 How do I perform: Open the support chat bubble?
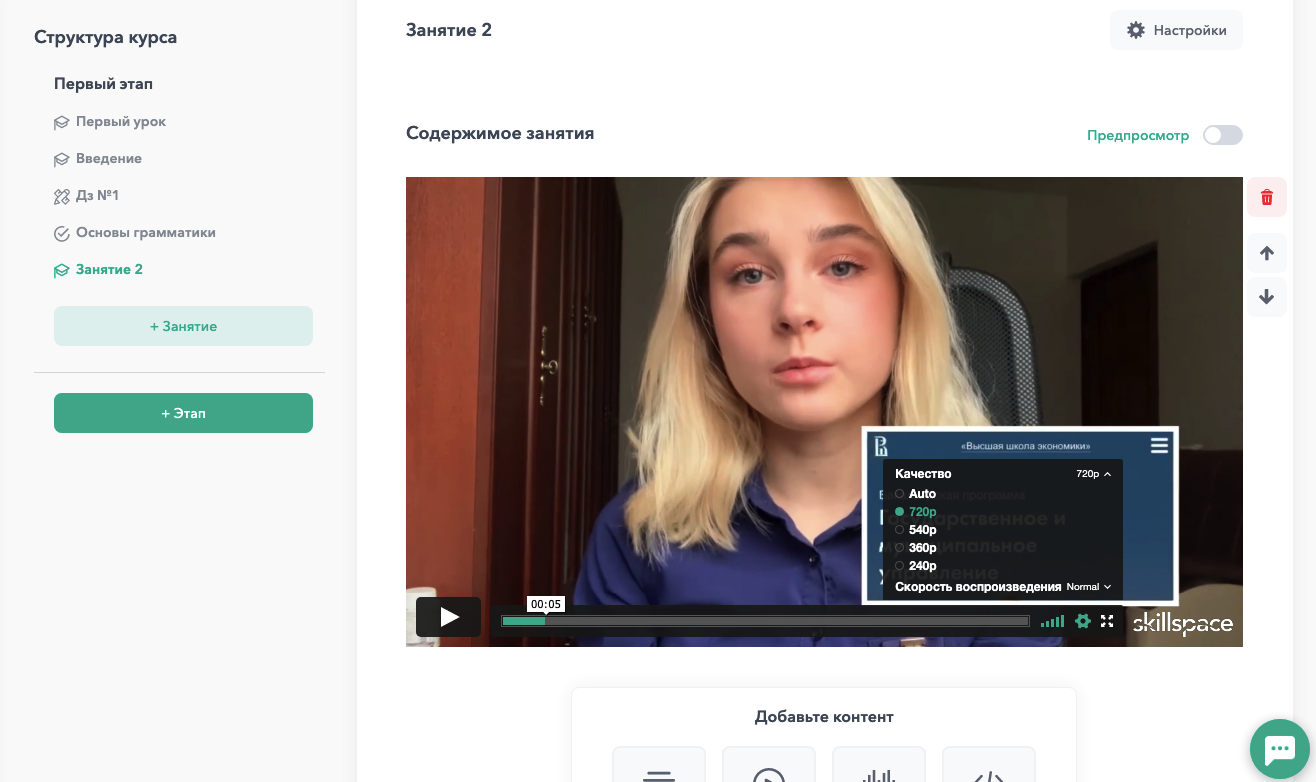click(1280, 749)
